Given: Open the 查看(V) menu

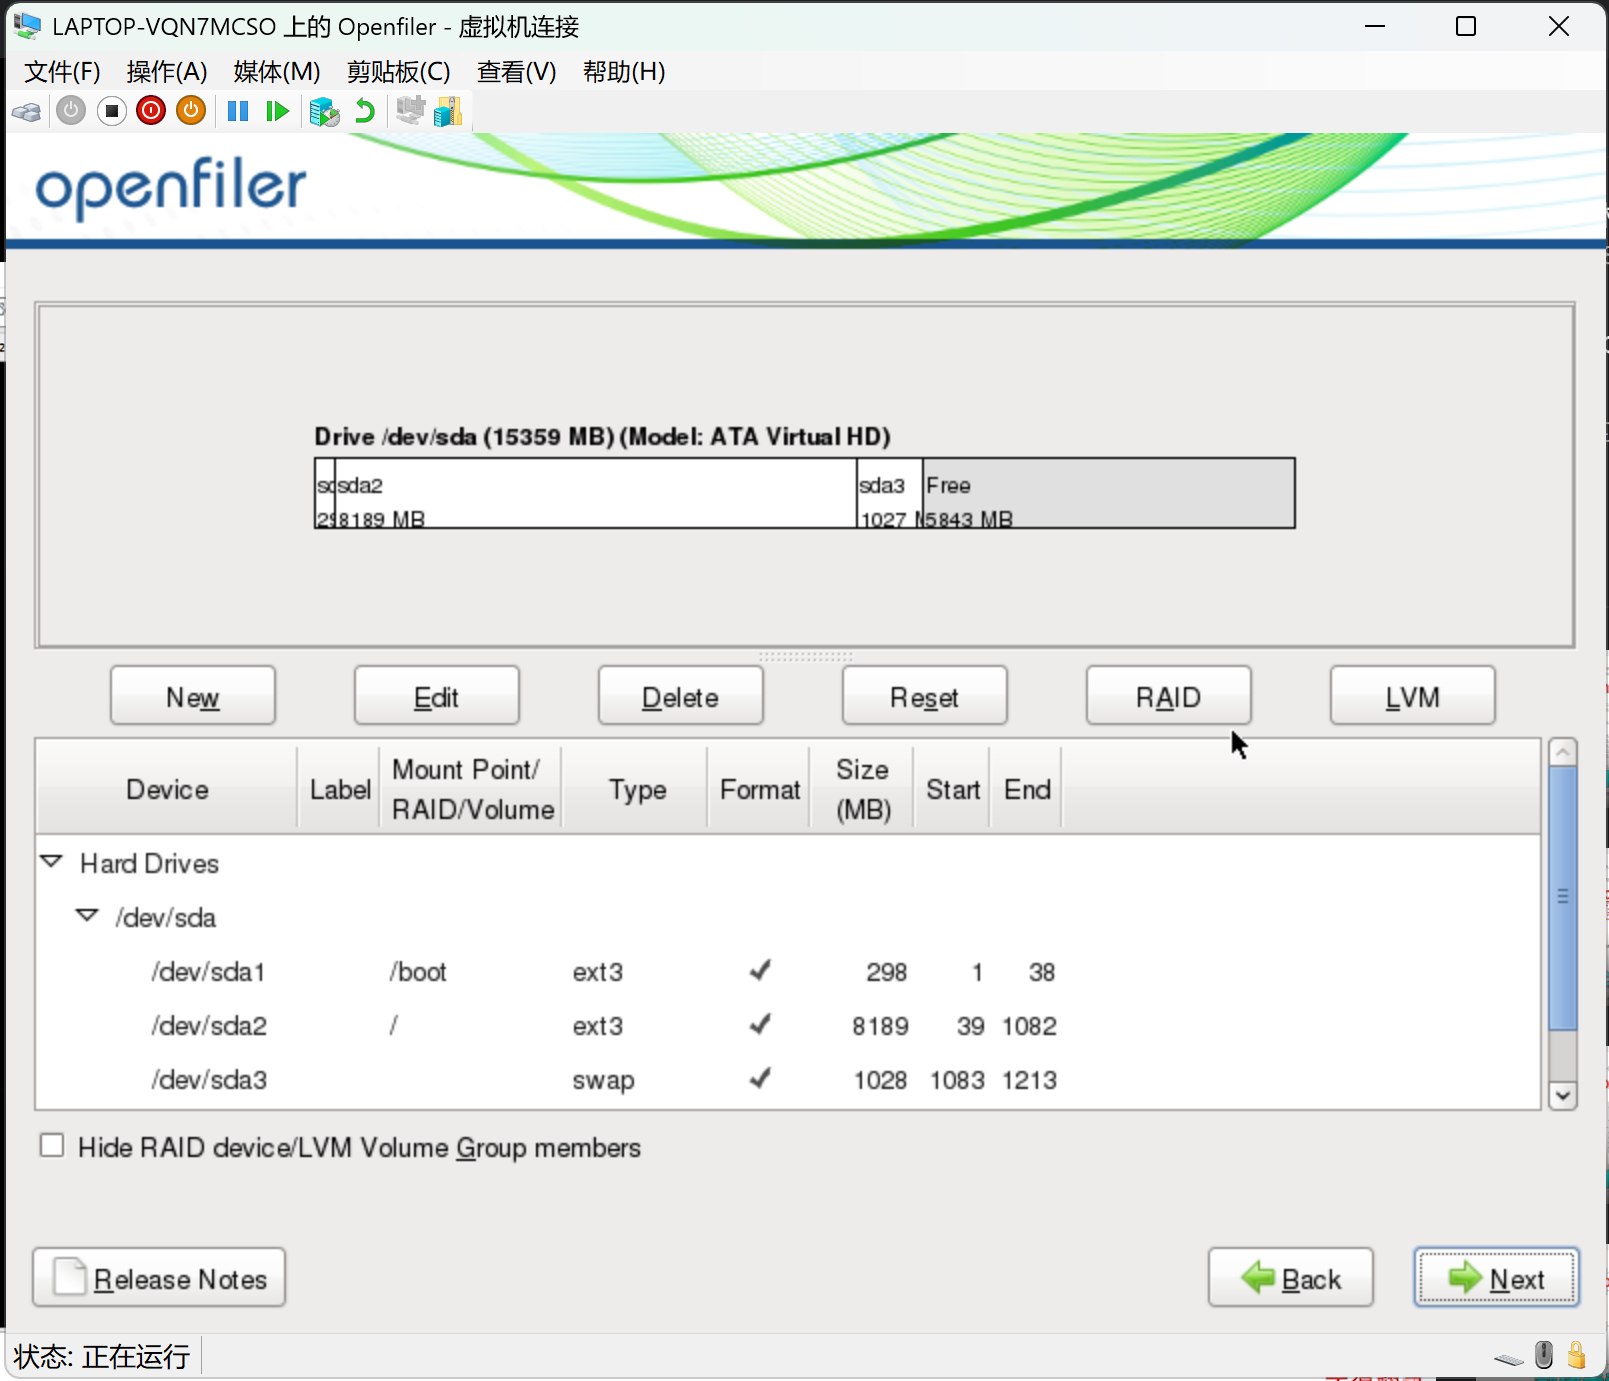Looking at the screenshot, I should click(x=516, y=72).
